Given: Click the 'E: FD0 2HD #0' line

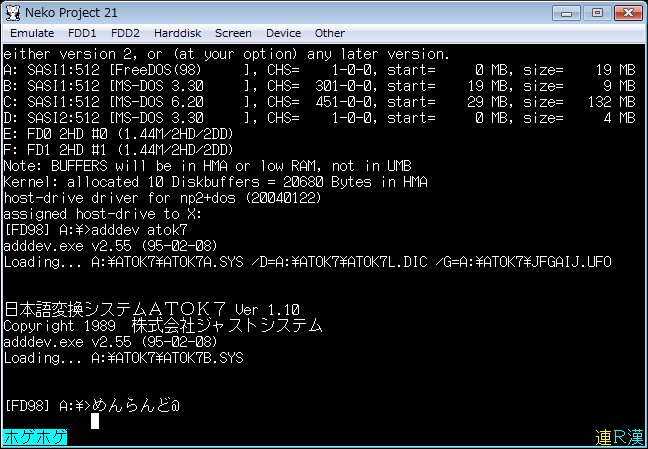Looking at the screenshot, I should point(118,134).
